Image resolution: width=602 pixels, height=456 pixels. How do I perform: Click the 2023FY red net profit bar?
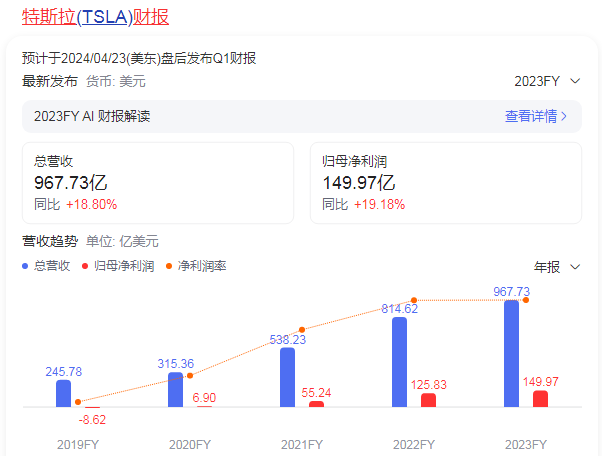tap(541, 399)
